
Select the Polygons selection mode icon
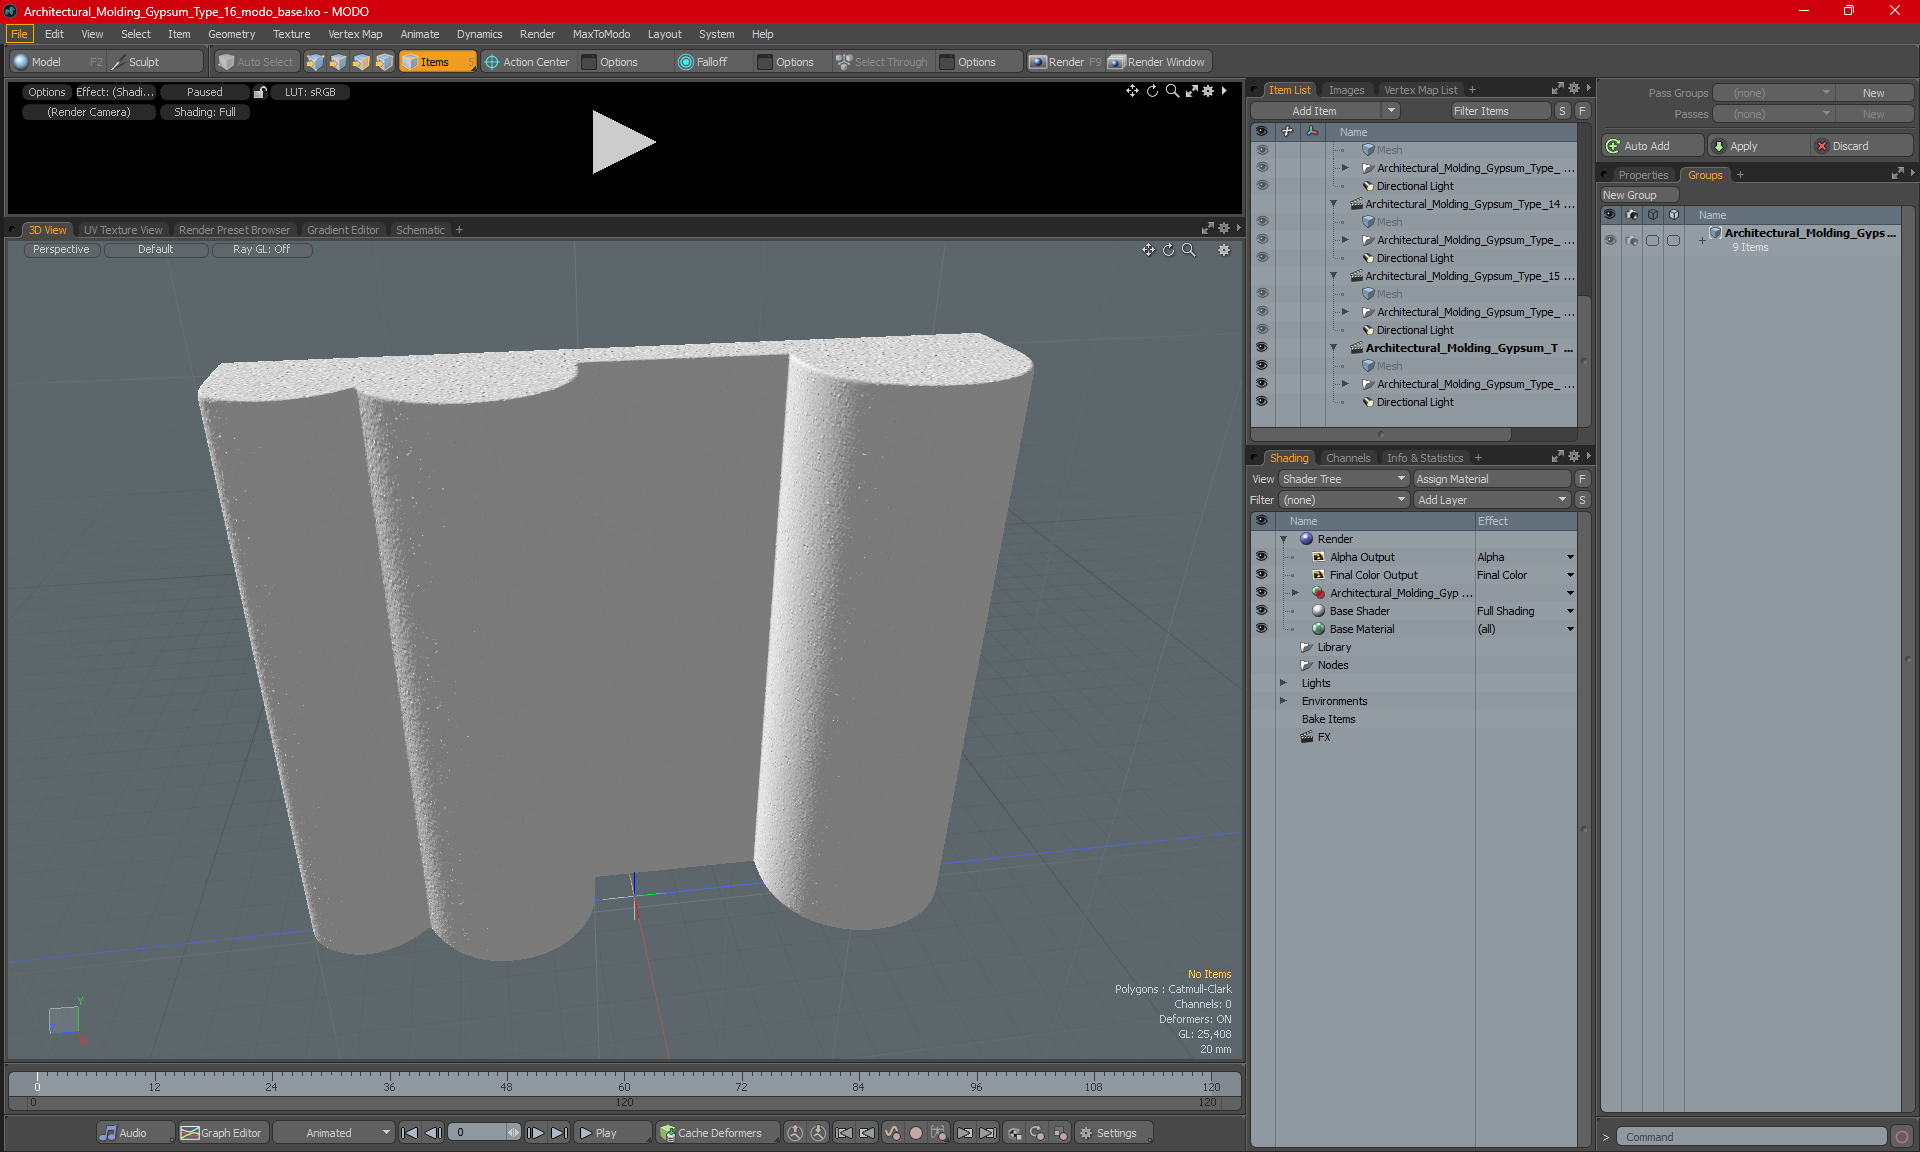[x=361, y=62]
